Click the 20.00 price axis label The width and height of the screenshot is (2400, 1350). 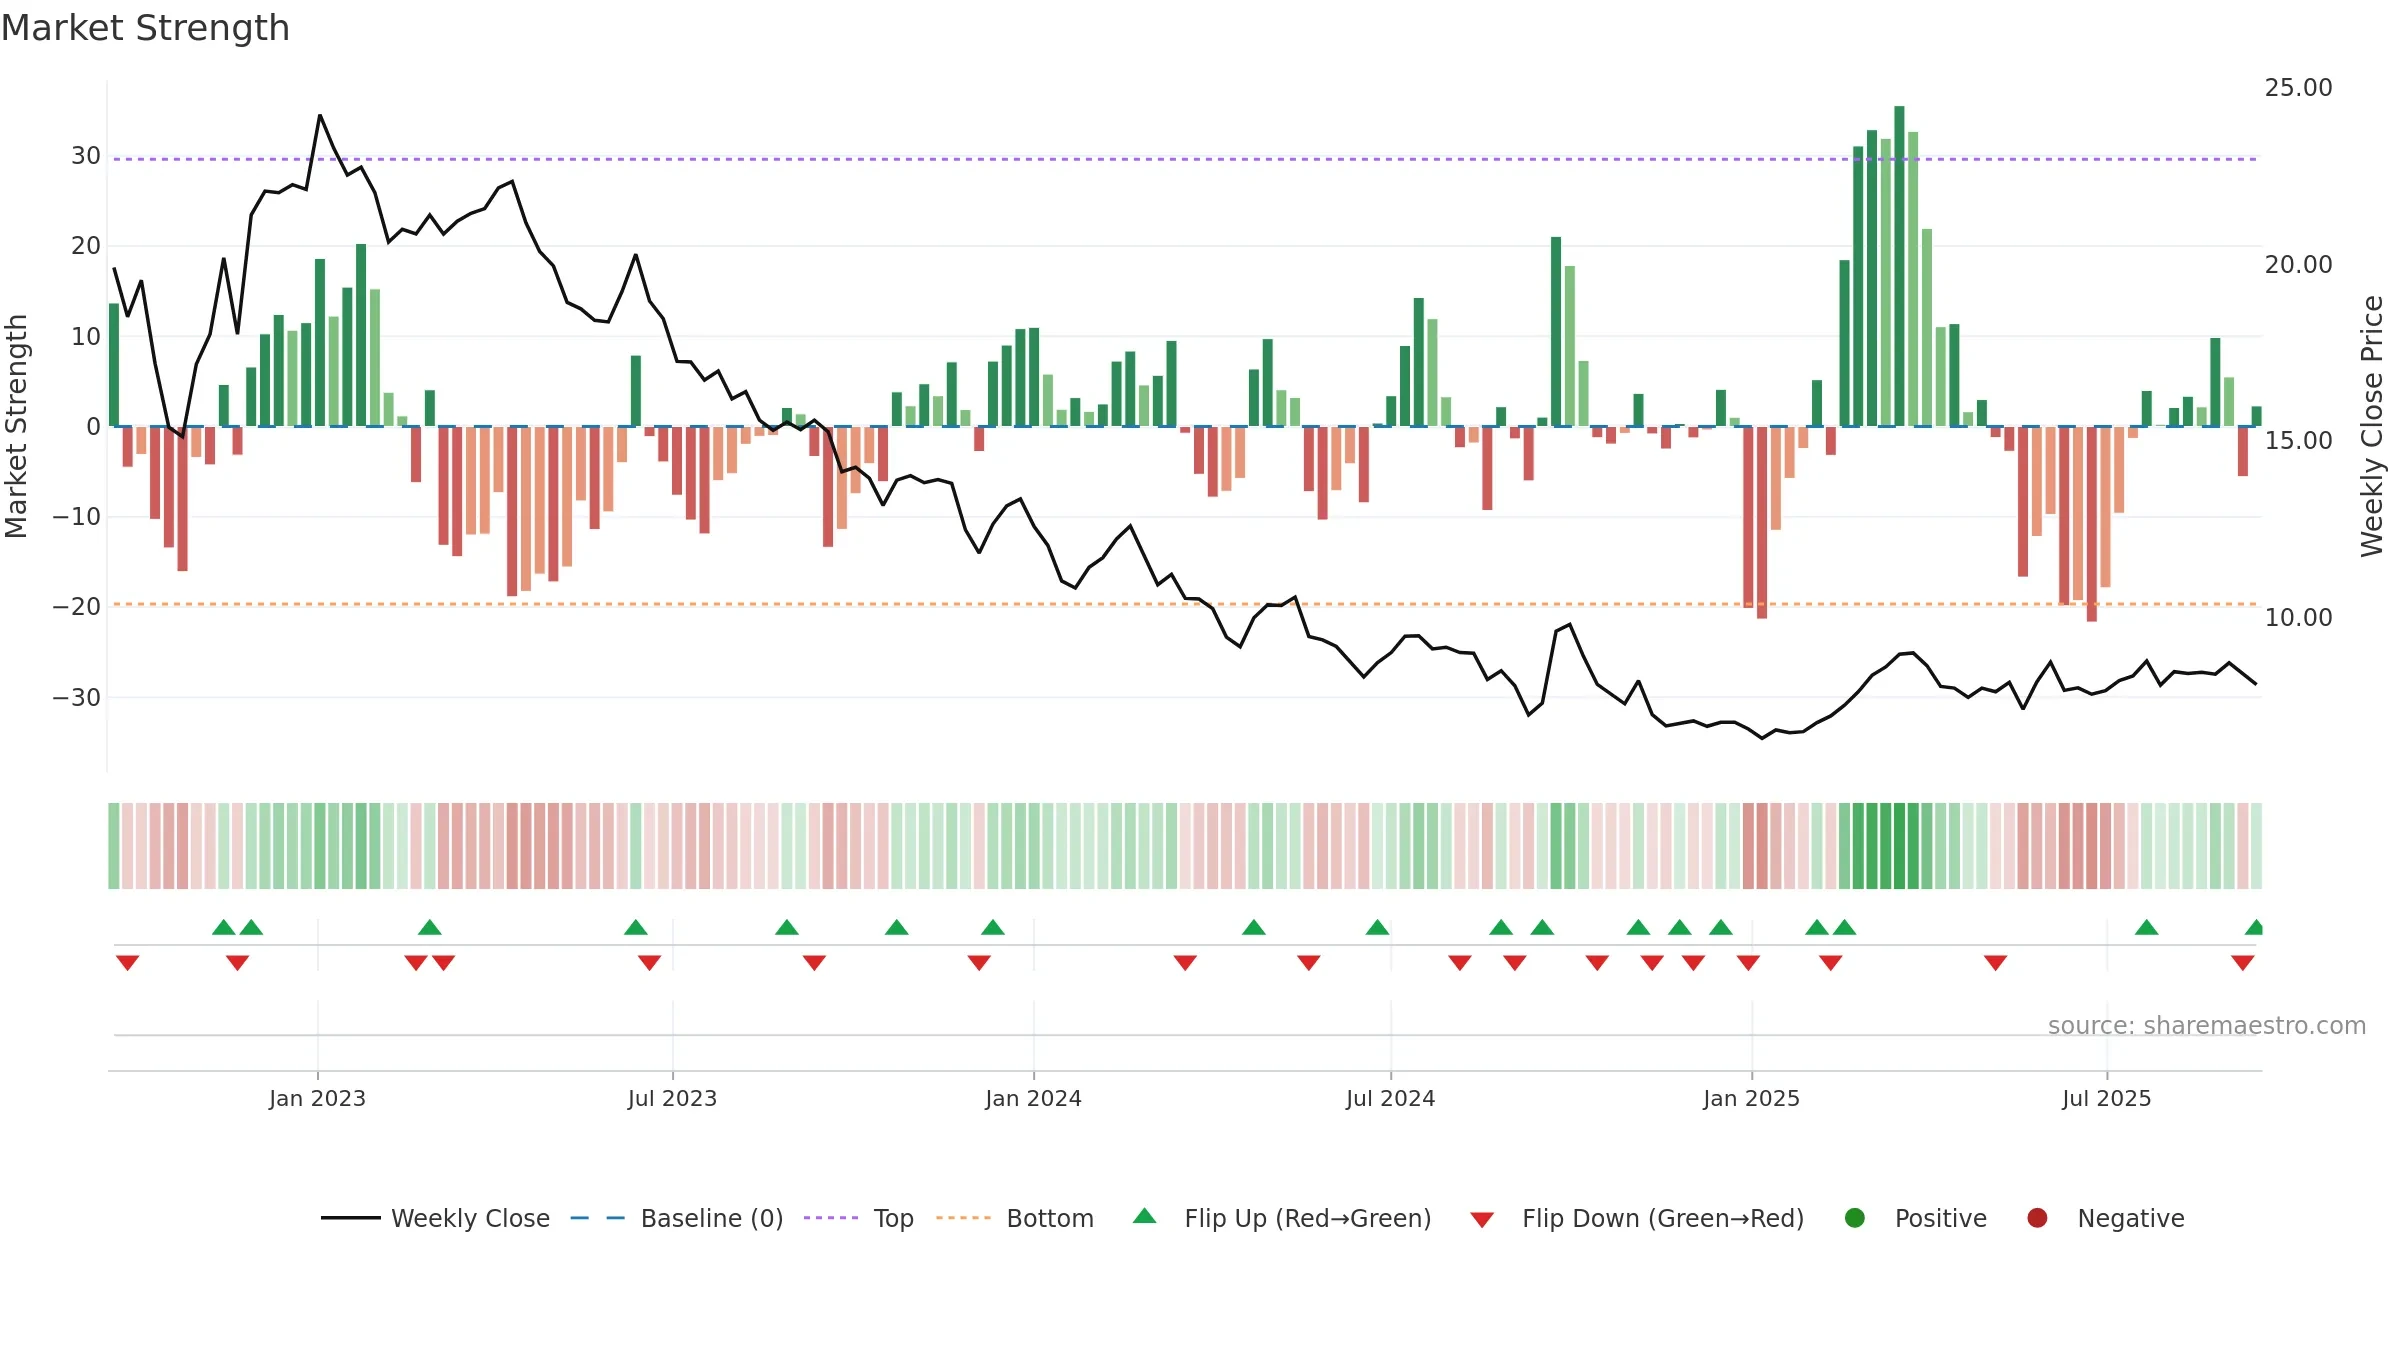(x=2298, y=265)
